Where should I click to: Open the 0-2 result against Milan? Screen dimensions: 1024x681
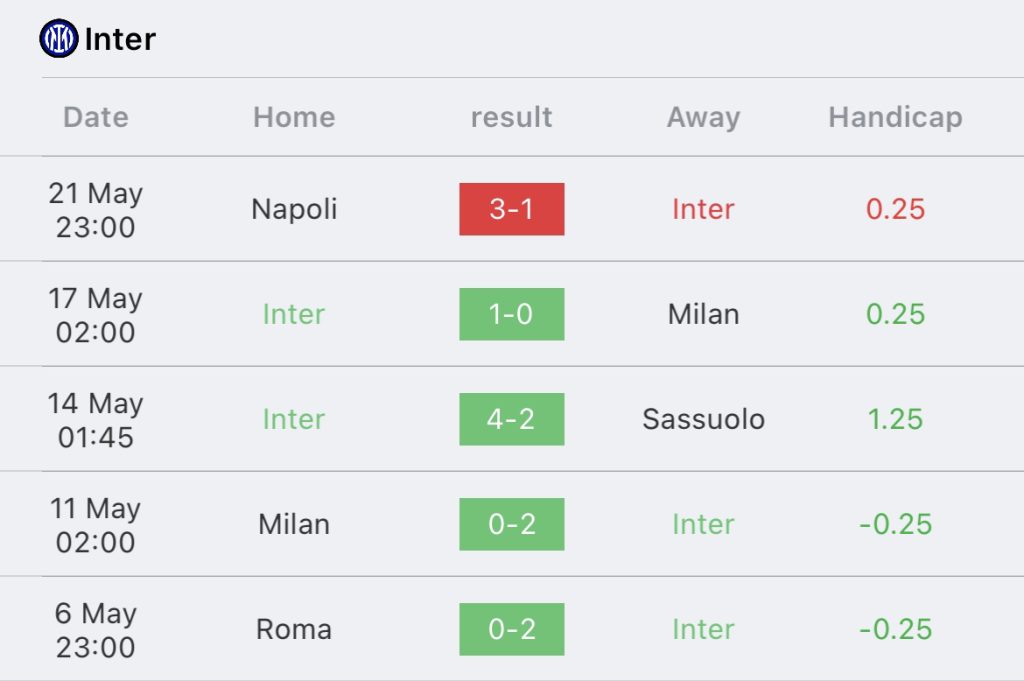point(511,524)
